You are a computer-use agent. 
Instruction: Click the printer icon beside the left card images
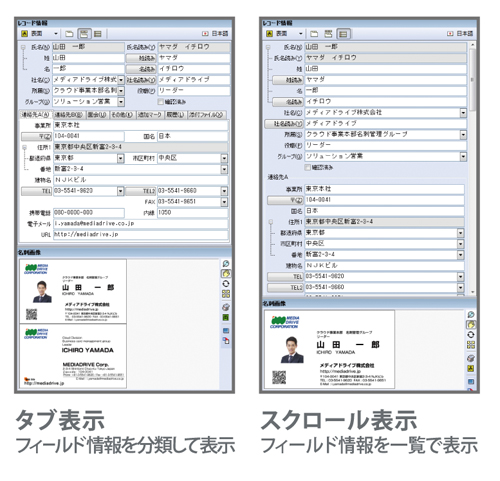(x=226, y=307)
